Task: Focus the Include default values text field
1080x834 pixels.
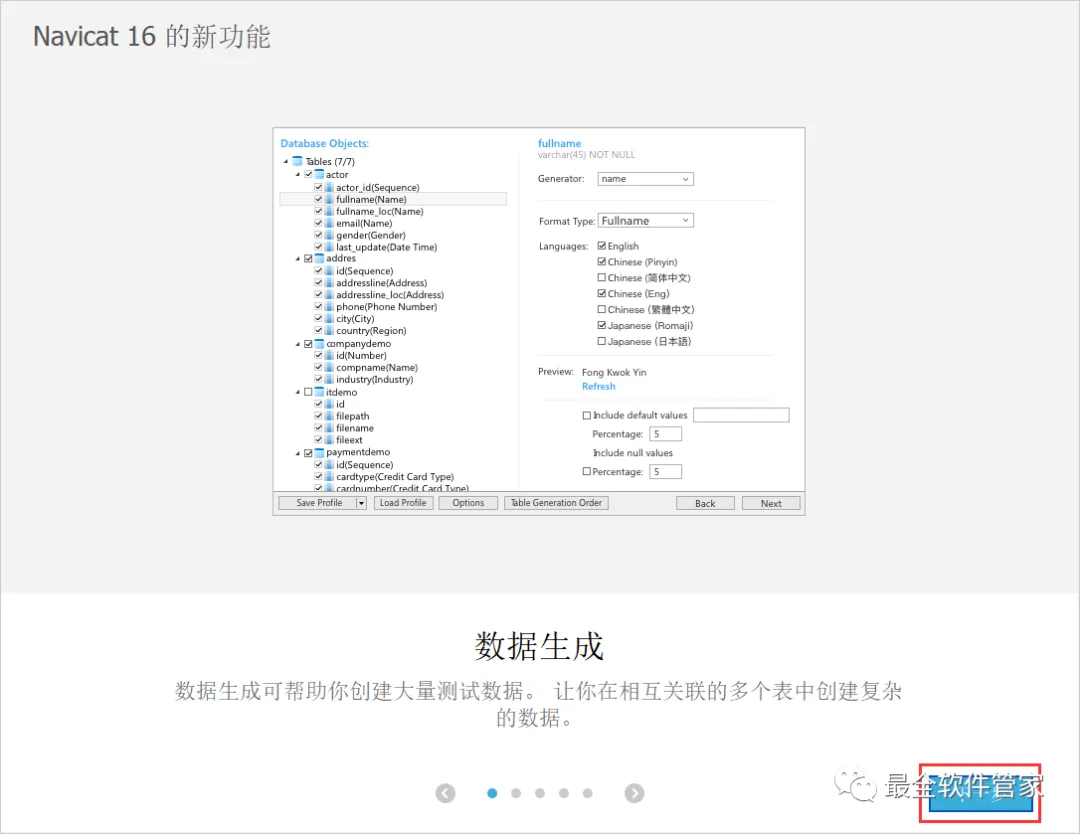Action: click(741, 415)
